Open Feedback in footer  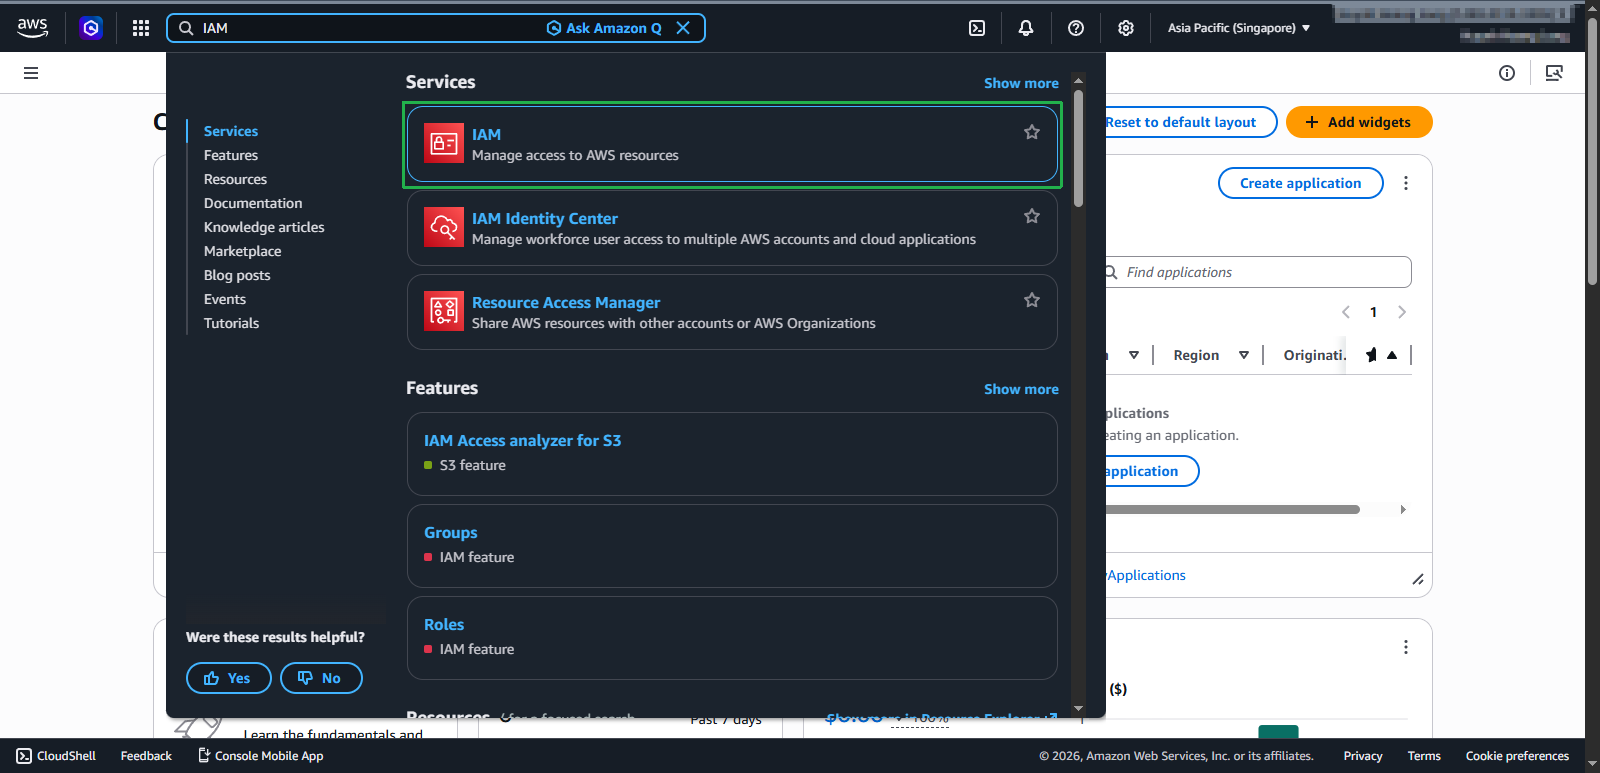point(146,756)
